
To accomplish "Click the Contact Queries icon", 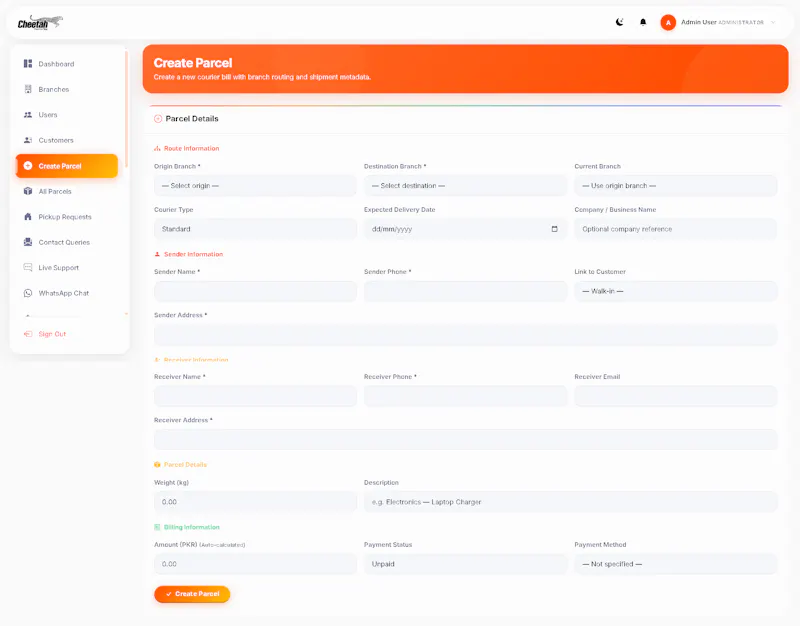I will 28,242.
